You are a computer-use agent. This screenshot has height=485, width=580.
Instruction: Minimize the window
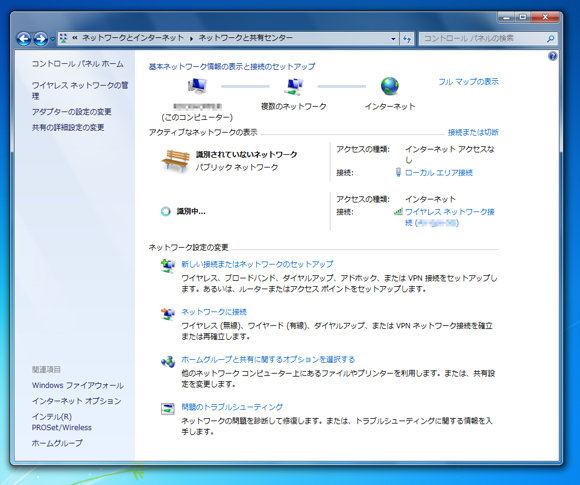point(506,17)
